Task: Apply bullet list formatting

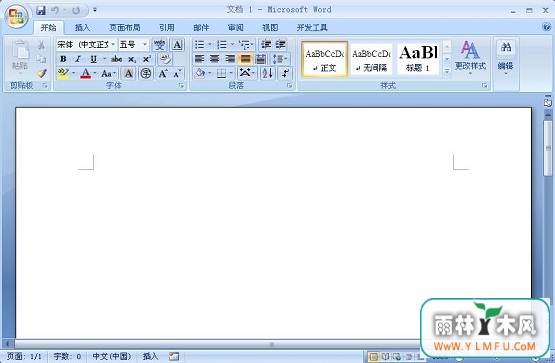Action: tap(199, 45)
